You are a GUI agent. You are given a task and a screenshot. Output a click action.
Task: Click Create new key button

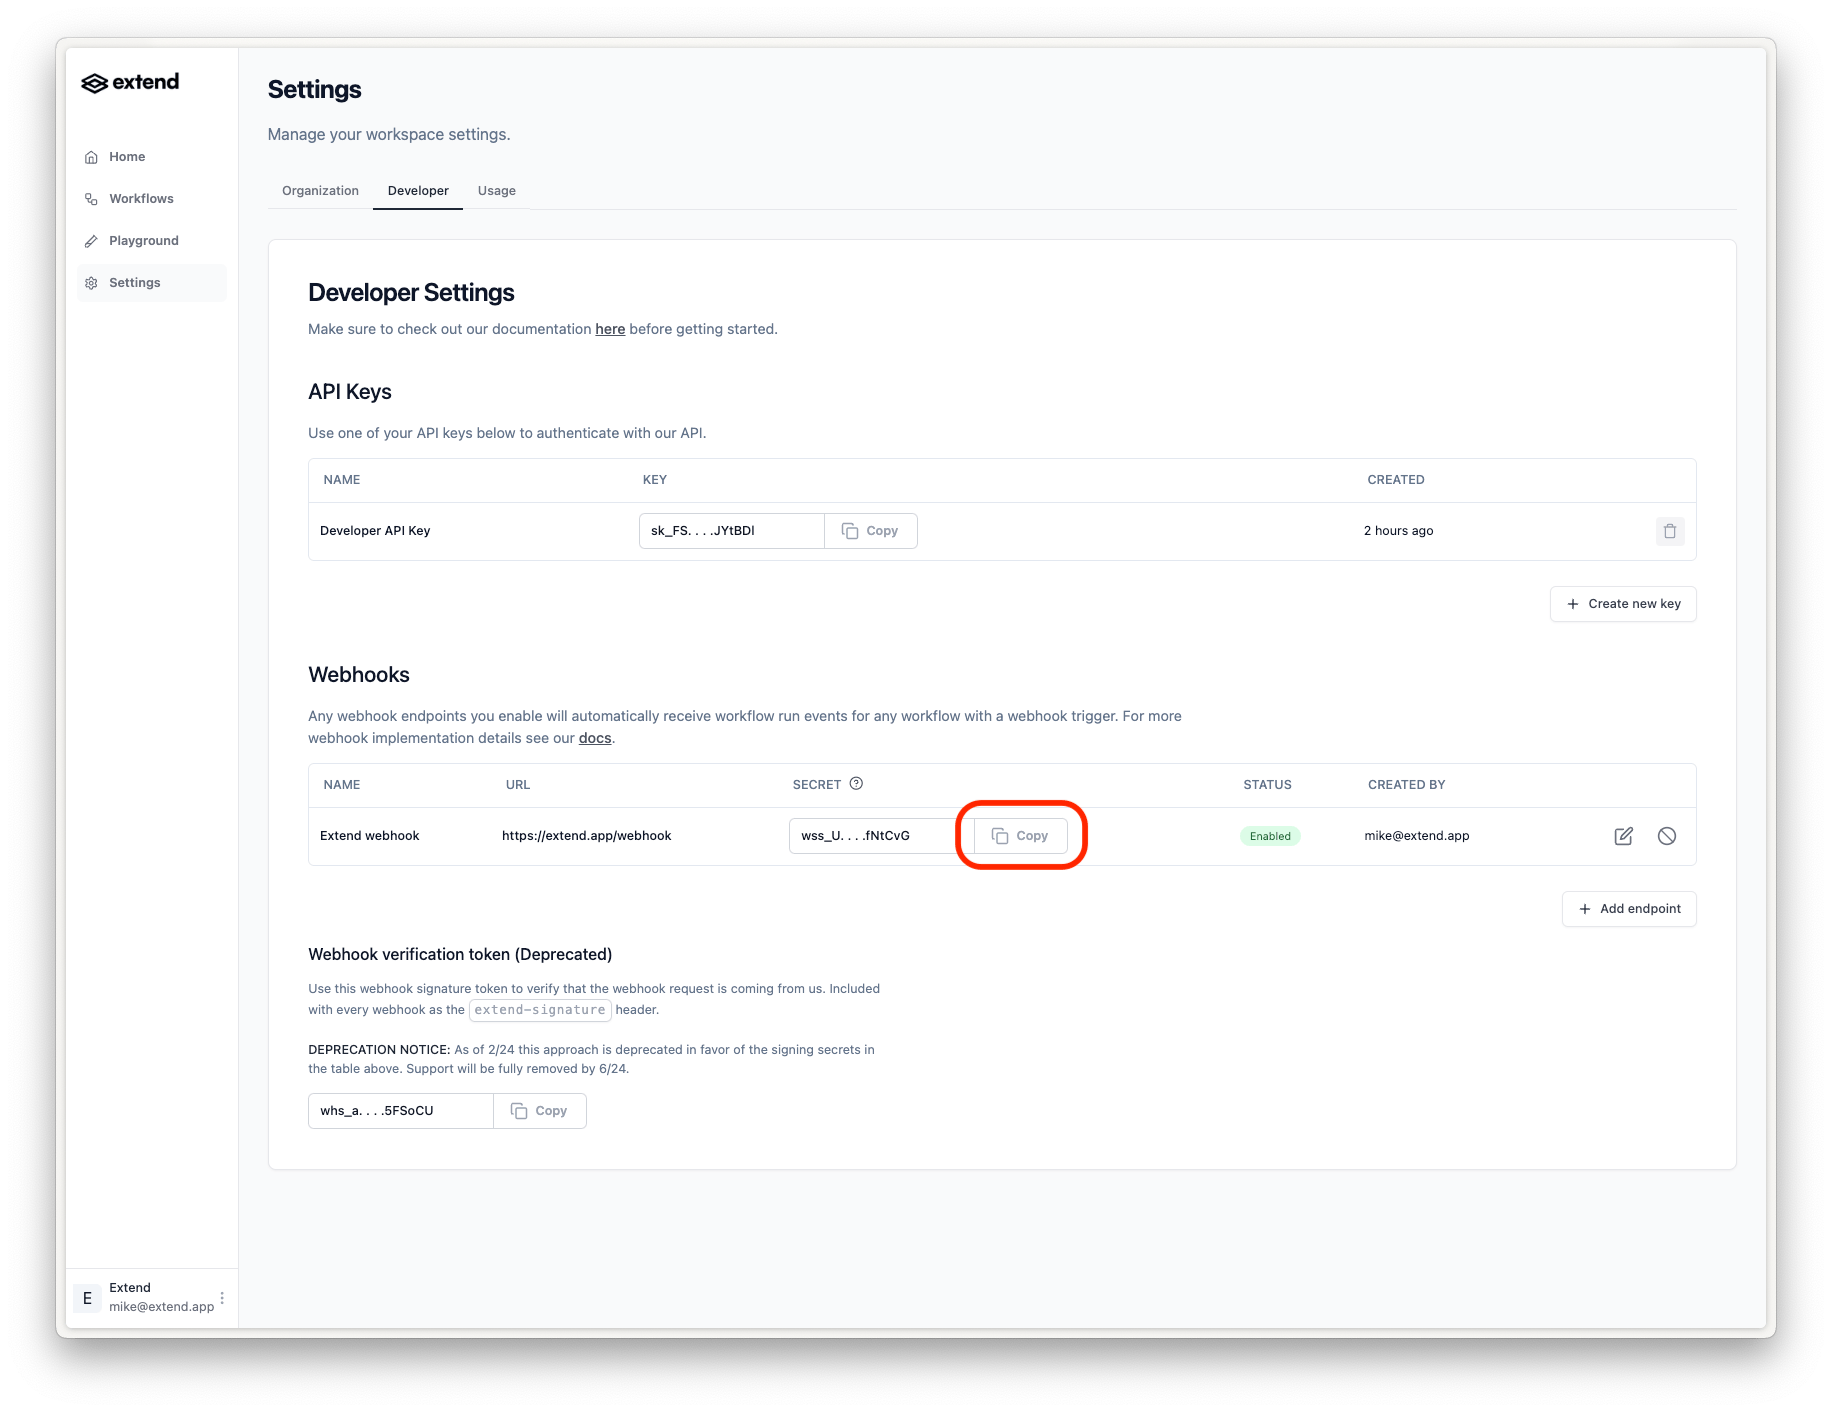pos(1623,604)
